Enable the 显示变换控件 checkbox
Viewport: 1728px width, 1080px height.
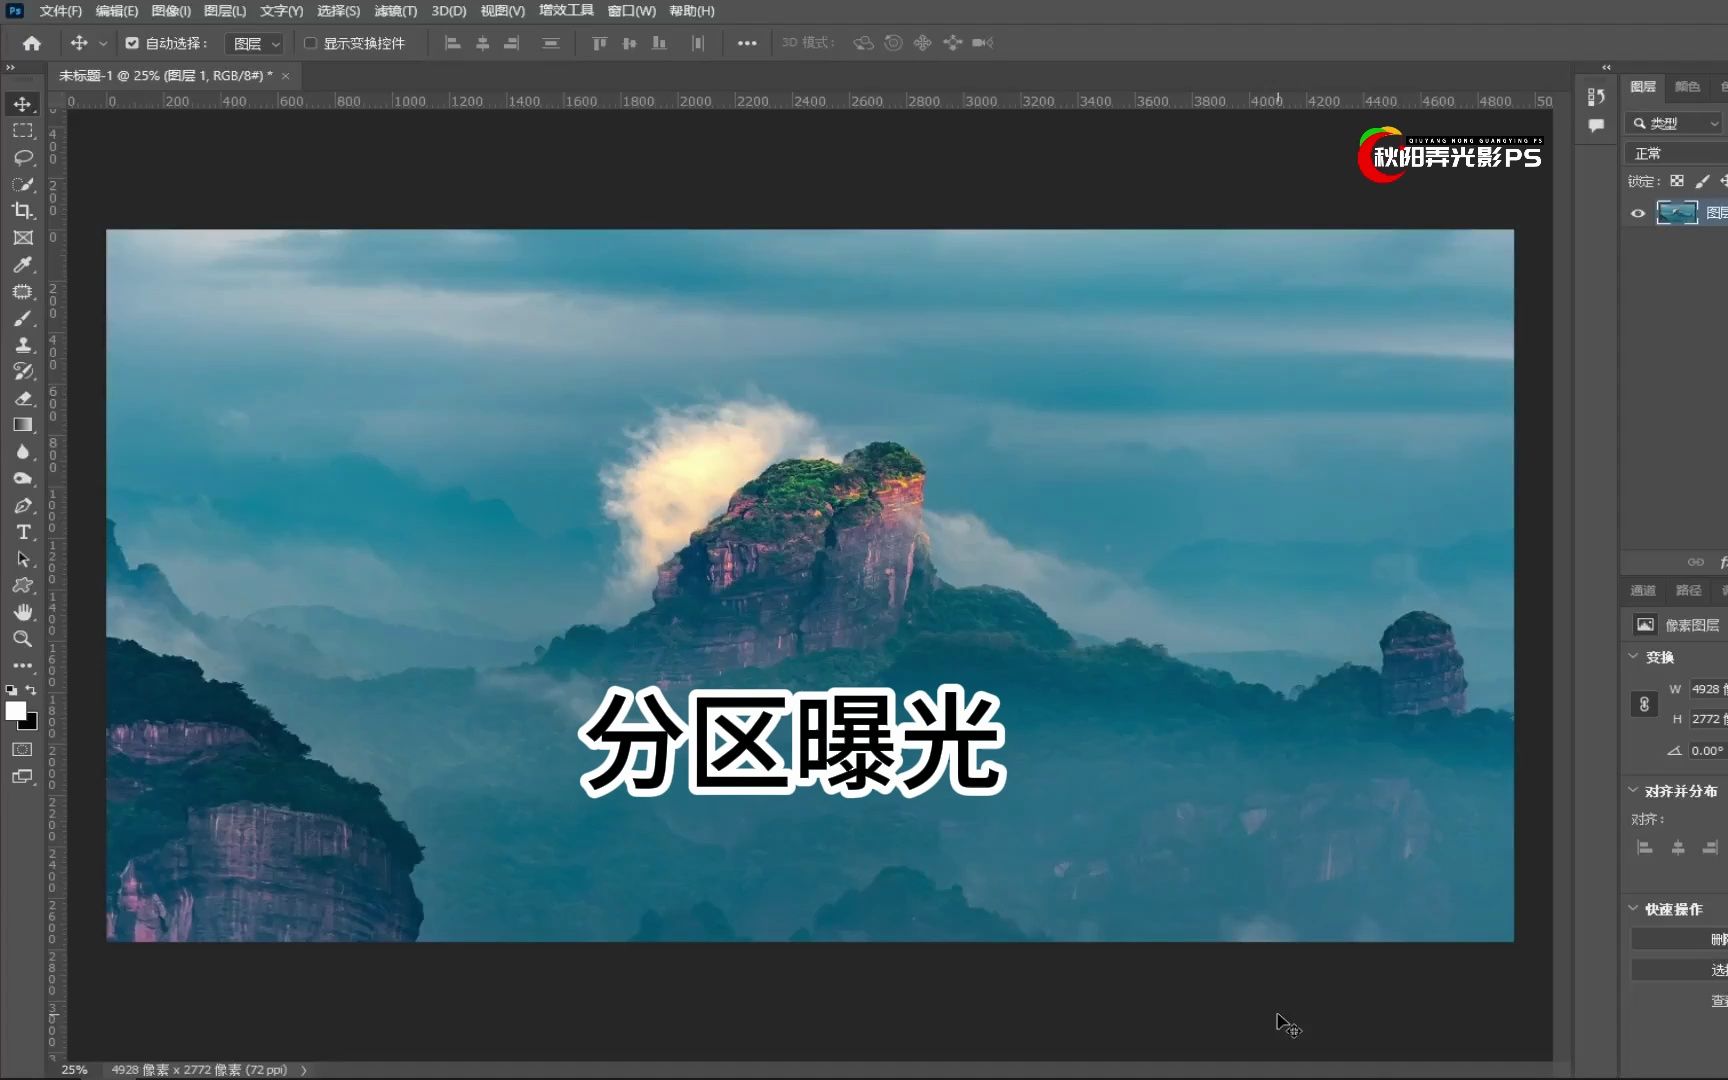[x=310, y=43]
